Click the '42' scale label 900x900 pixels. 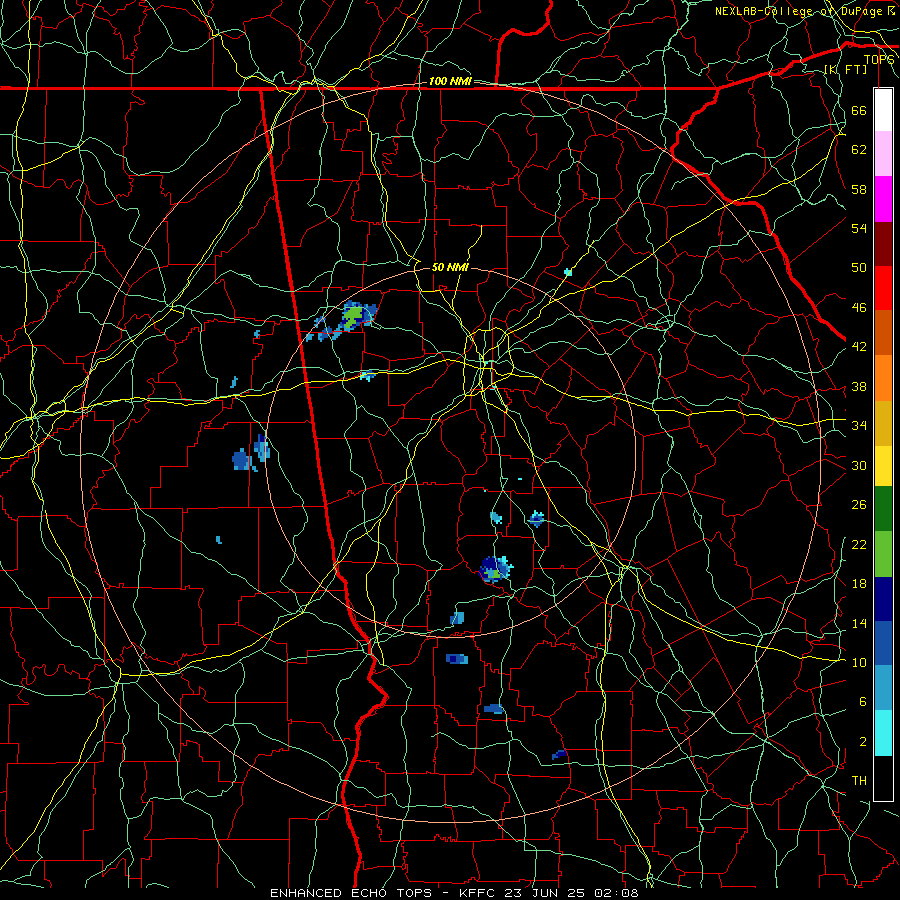(x=859, y=347)
